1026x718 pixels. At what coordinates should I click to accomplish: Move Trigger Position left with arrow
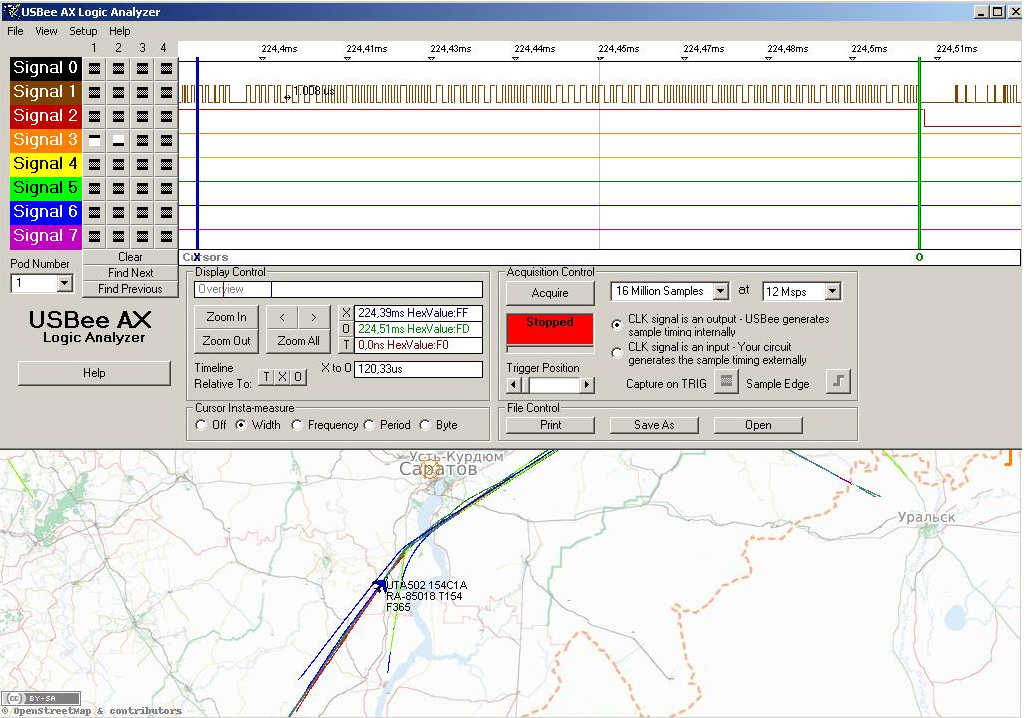514,385
